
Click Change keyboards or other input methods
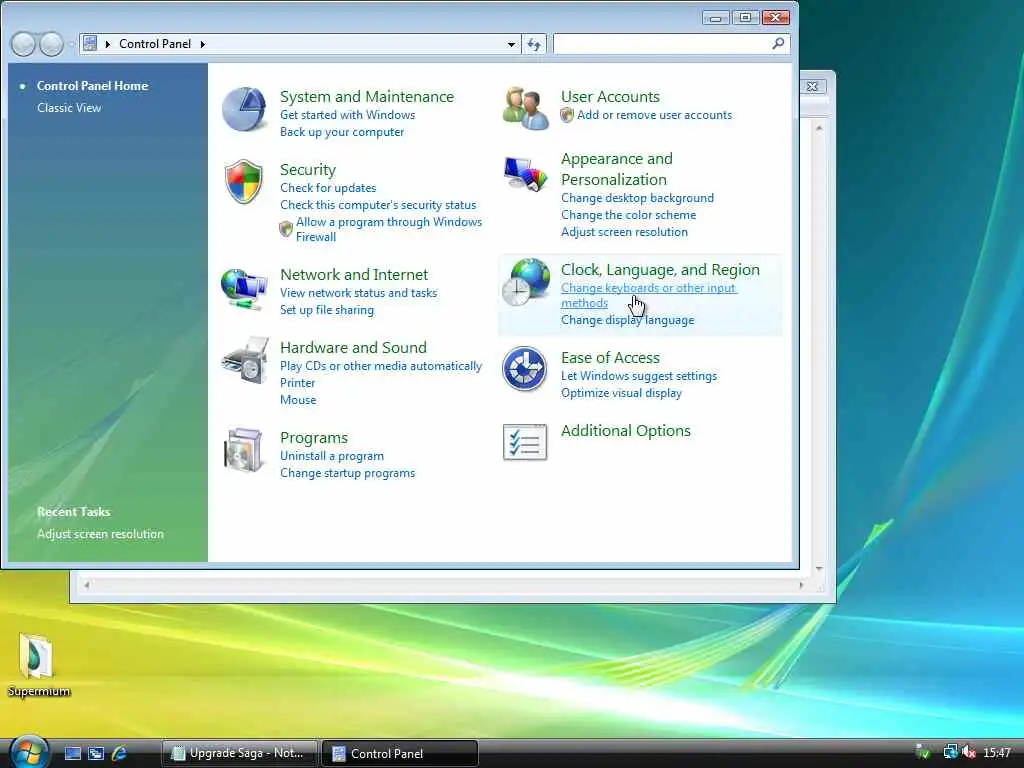(x=648, y=295)
